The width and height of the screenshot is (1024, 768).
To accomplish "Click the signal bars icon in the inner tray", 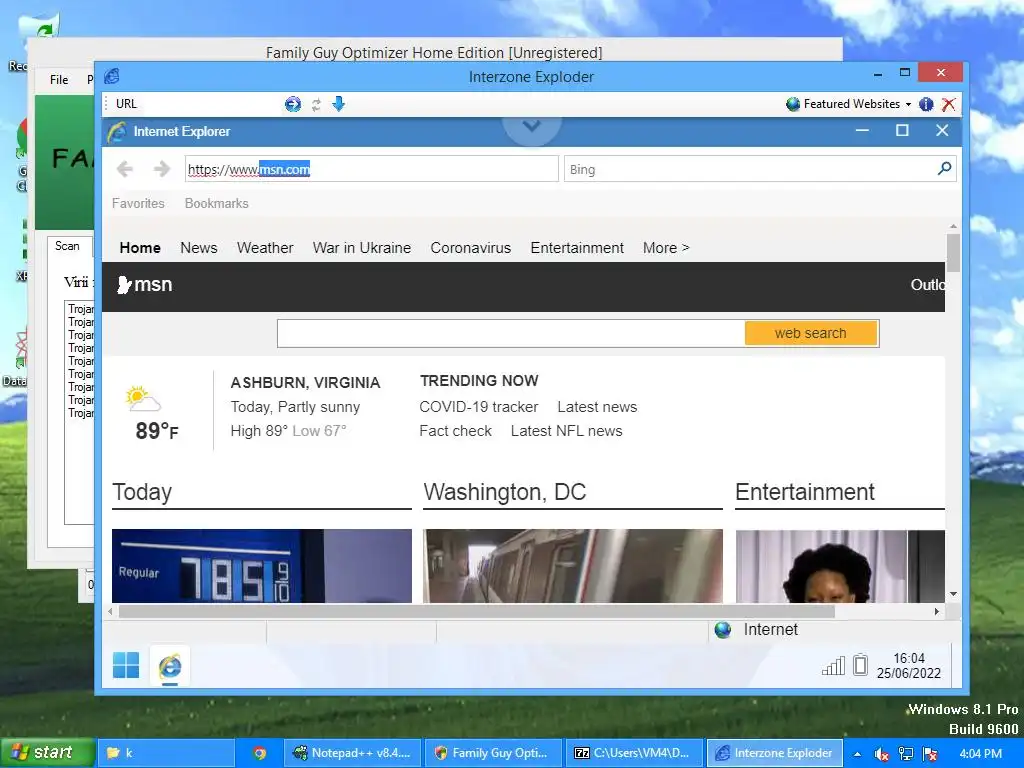I will point(833,665).
